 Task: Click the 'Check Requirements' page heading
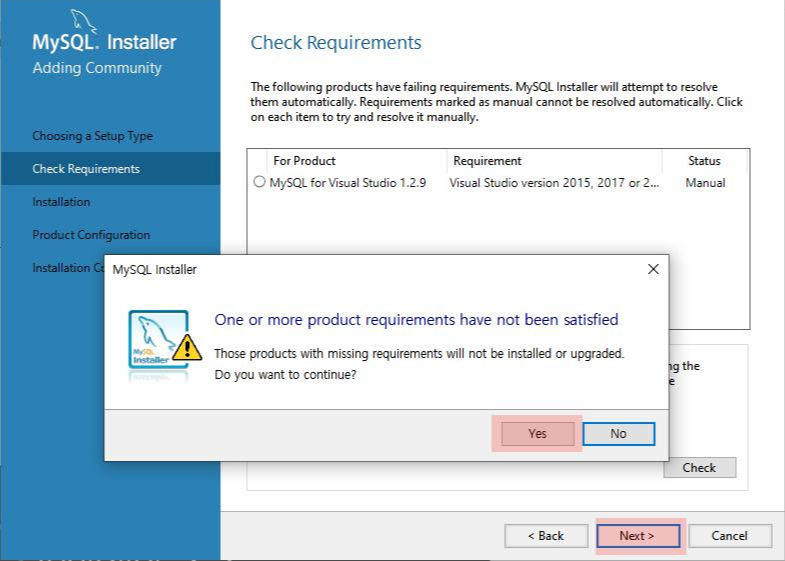336,43
